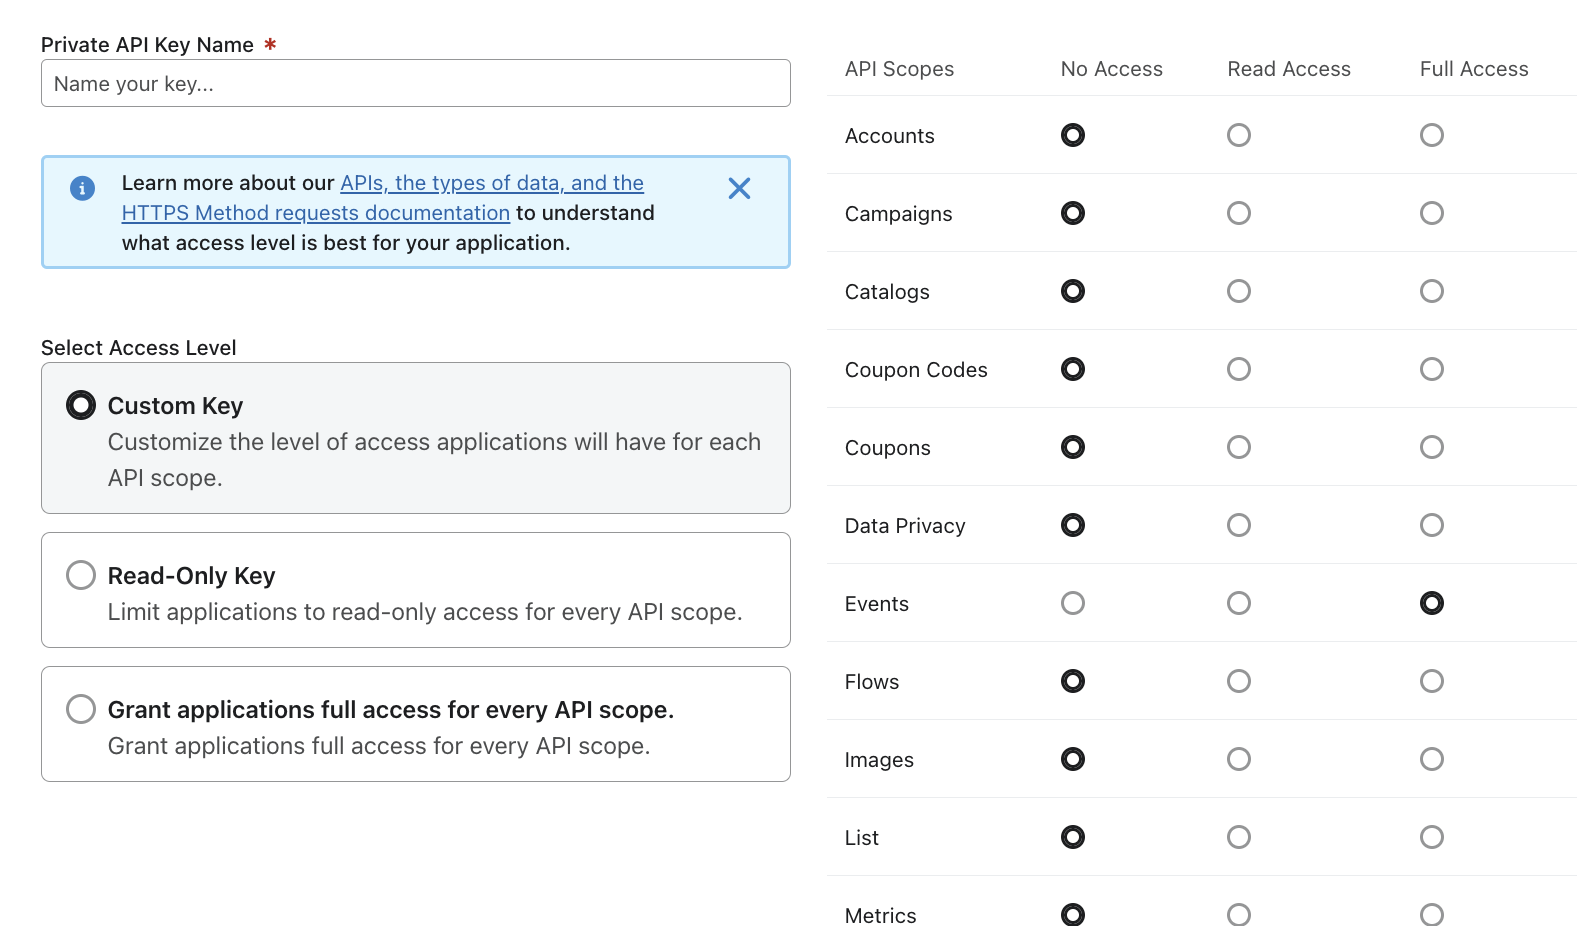Screen dimensions: 1592x926
Task: Set Coupons scope to Read Access
Action: 1239,447
